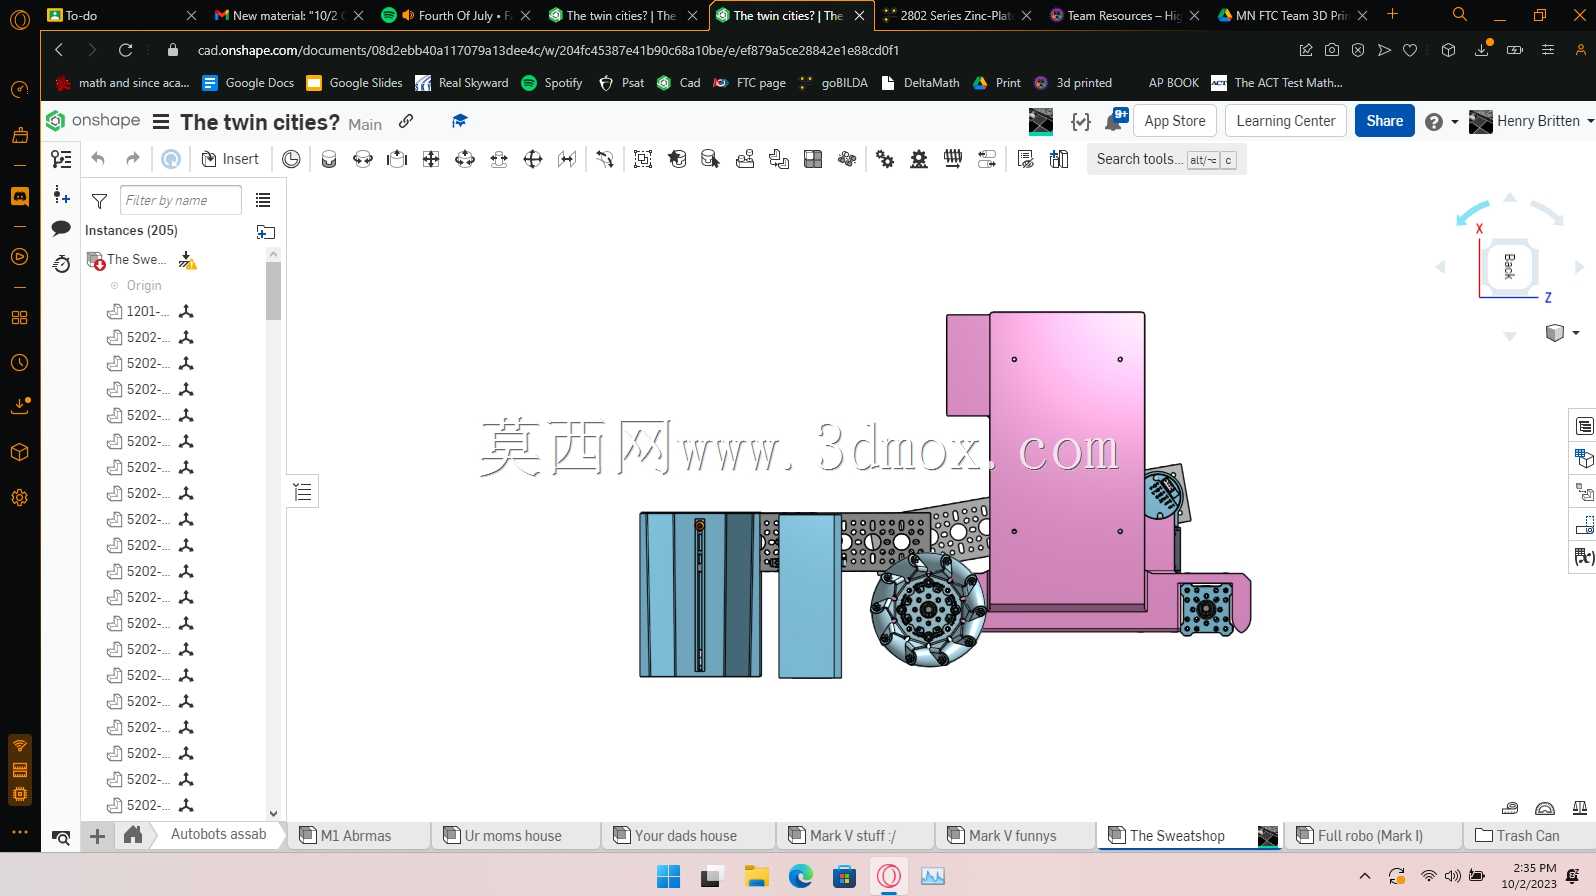This screenshot has height=896, width=1596.
Task: Click the Share button
Action: (1385, 121)
